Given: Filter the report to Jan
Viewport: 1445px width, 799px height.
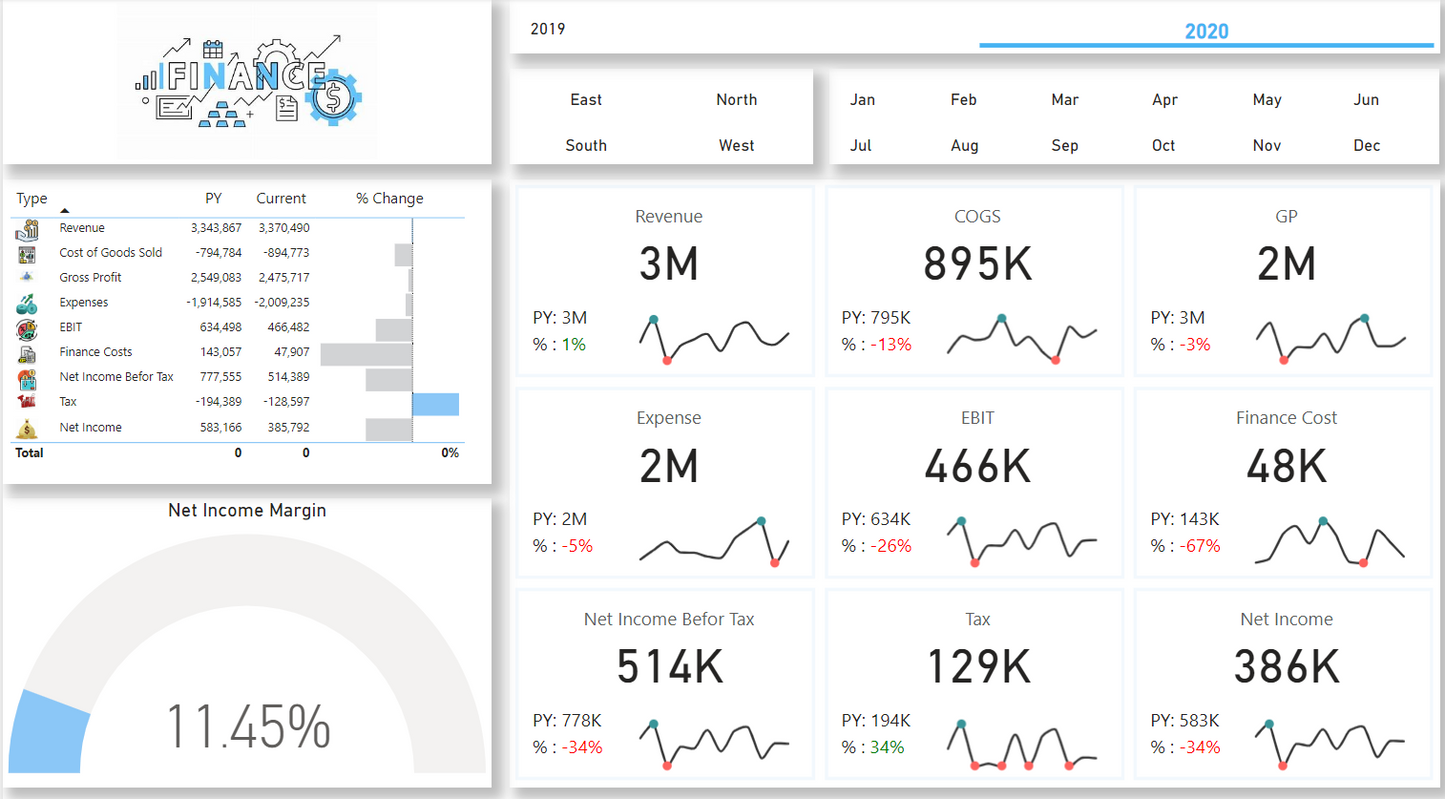Looking at the screenshot, I should [862, 99].
